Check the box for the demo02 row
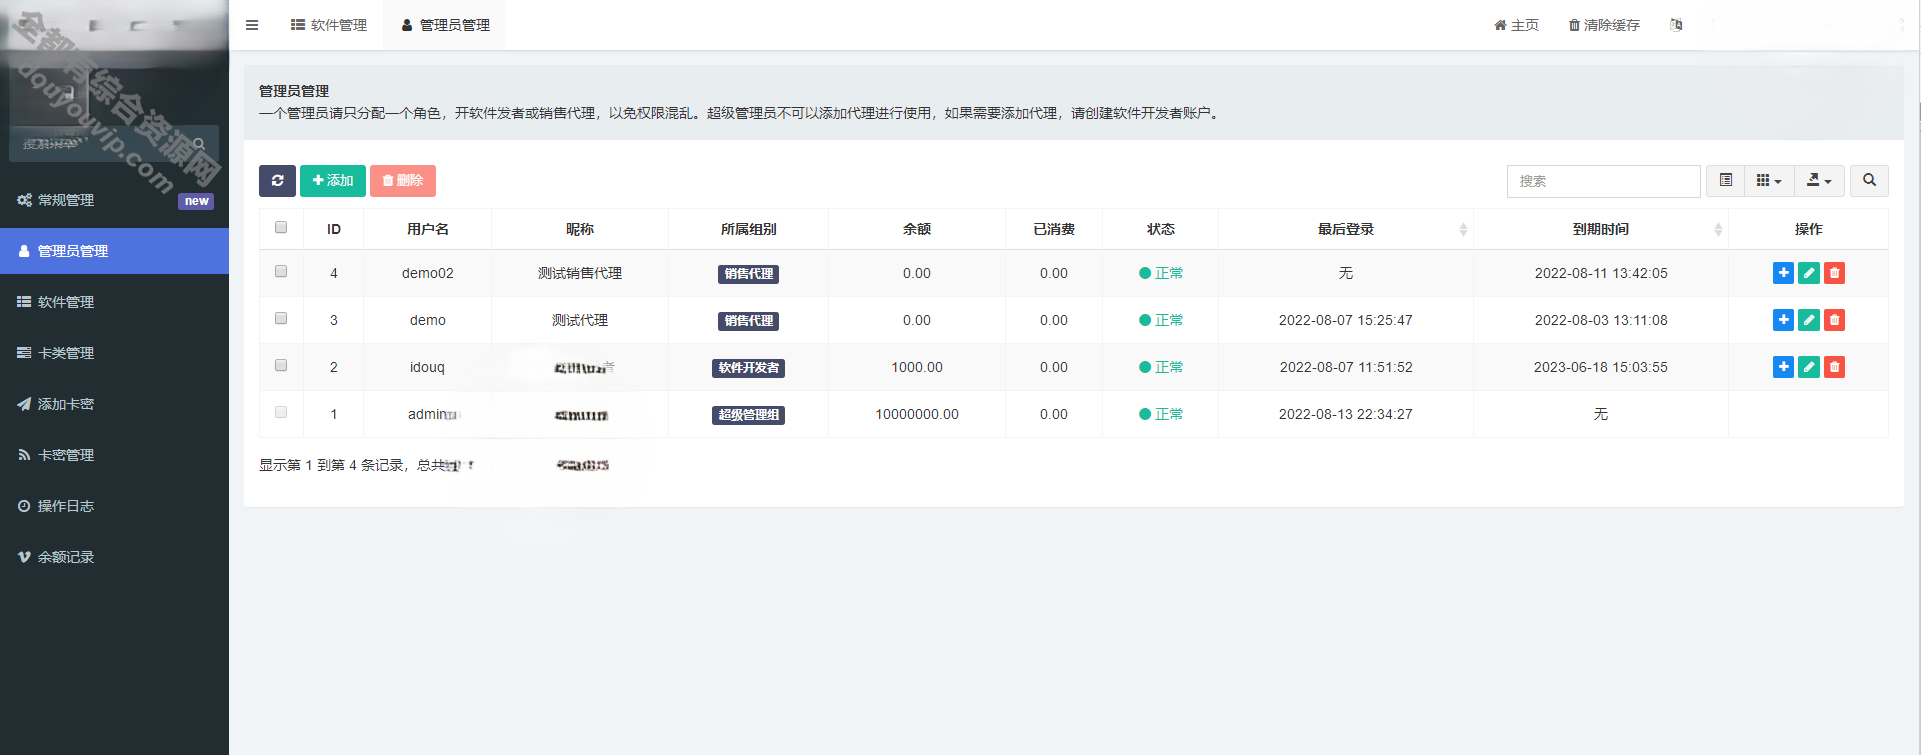Screen dimensions: 1921x755 pyautogui.click(x=281, y=271)
